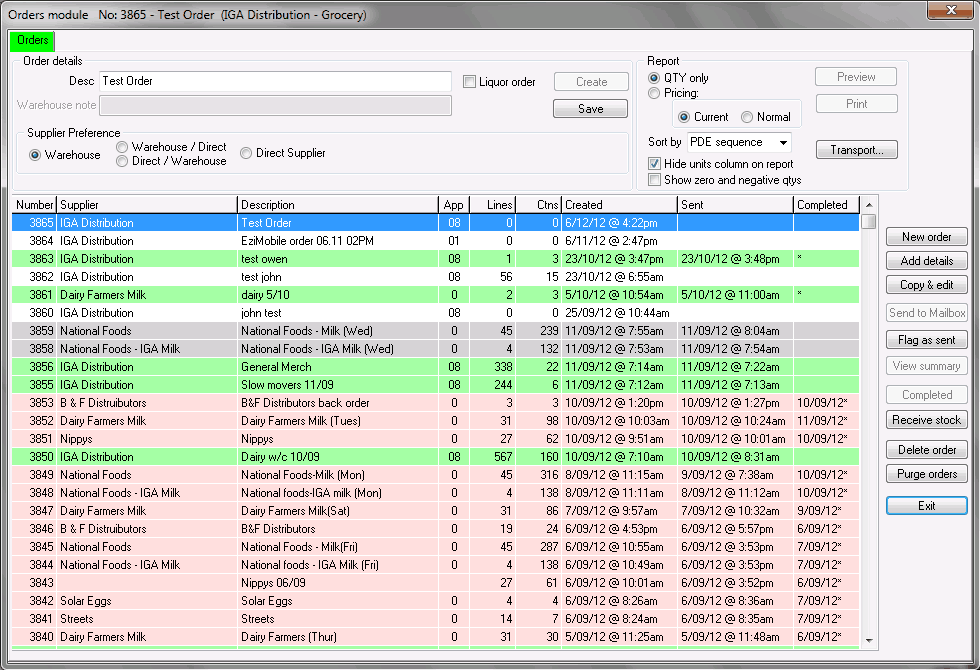980x670 pixels.
Task: Select the Direct Supplier option
Action: 246,153
